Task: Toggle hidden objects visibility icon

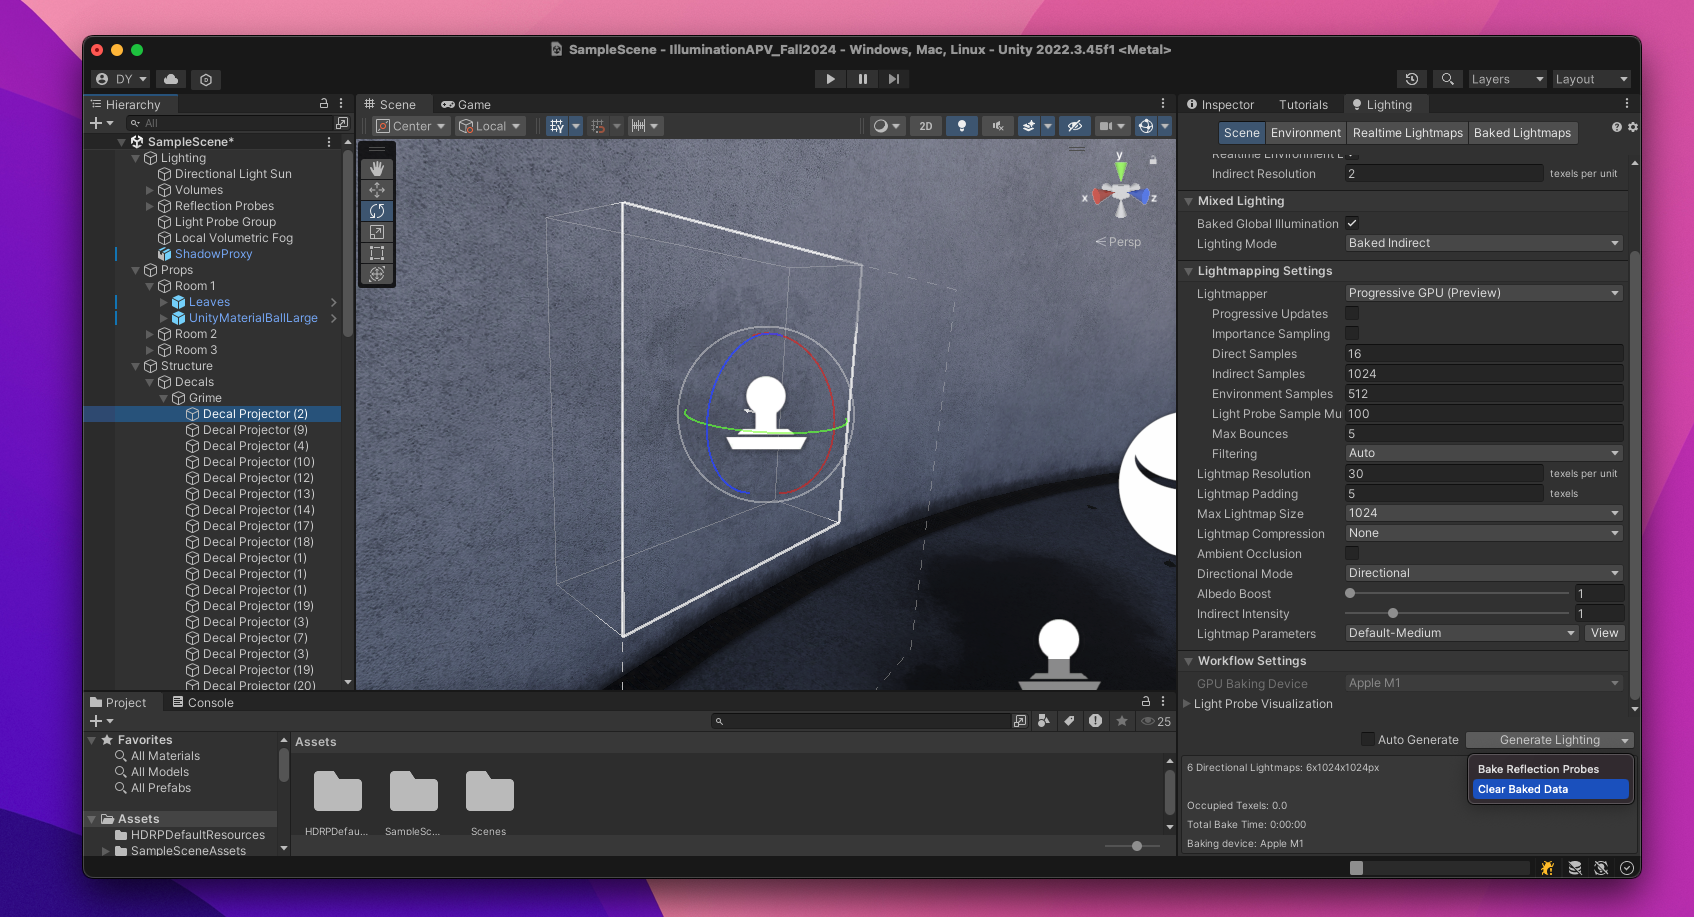Action: tap(1075, 126)
